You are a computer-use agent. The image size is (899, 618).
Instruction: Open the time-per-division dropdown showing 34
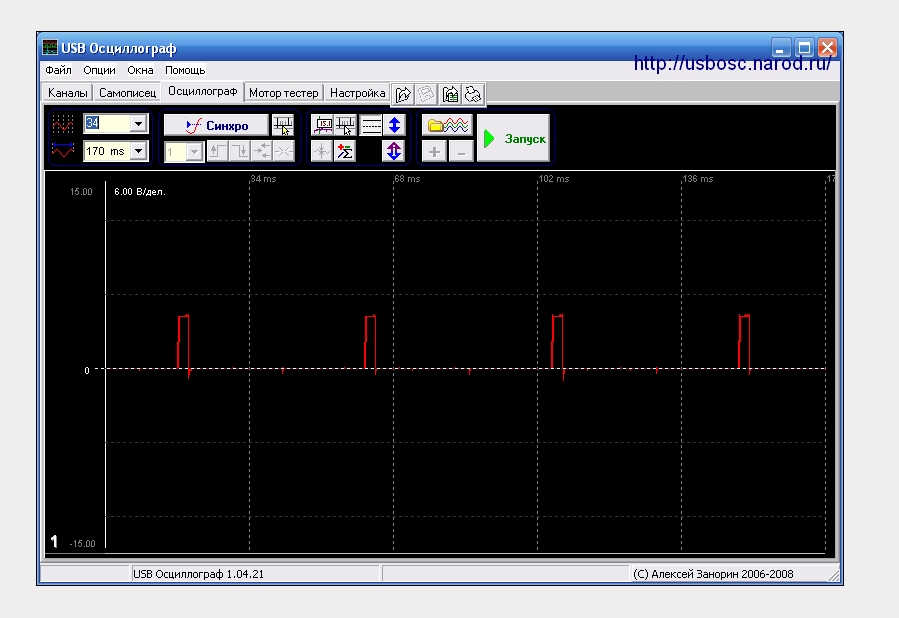[138, 124]
